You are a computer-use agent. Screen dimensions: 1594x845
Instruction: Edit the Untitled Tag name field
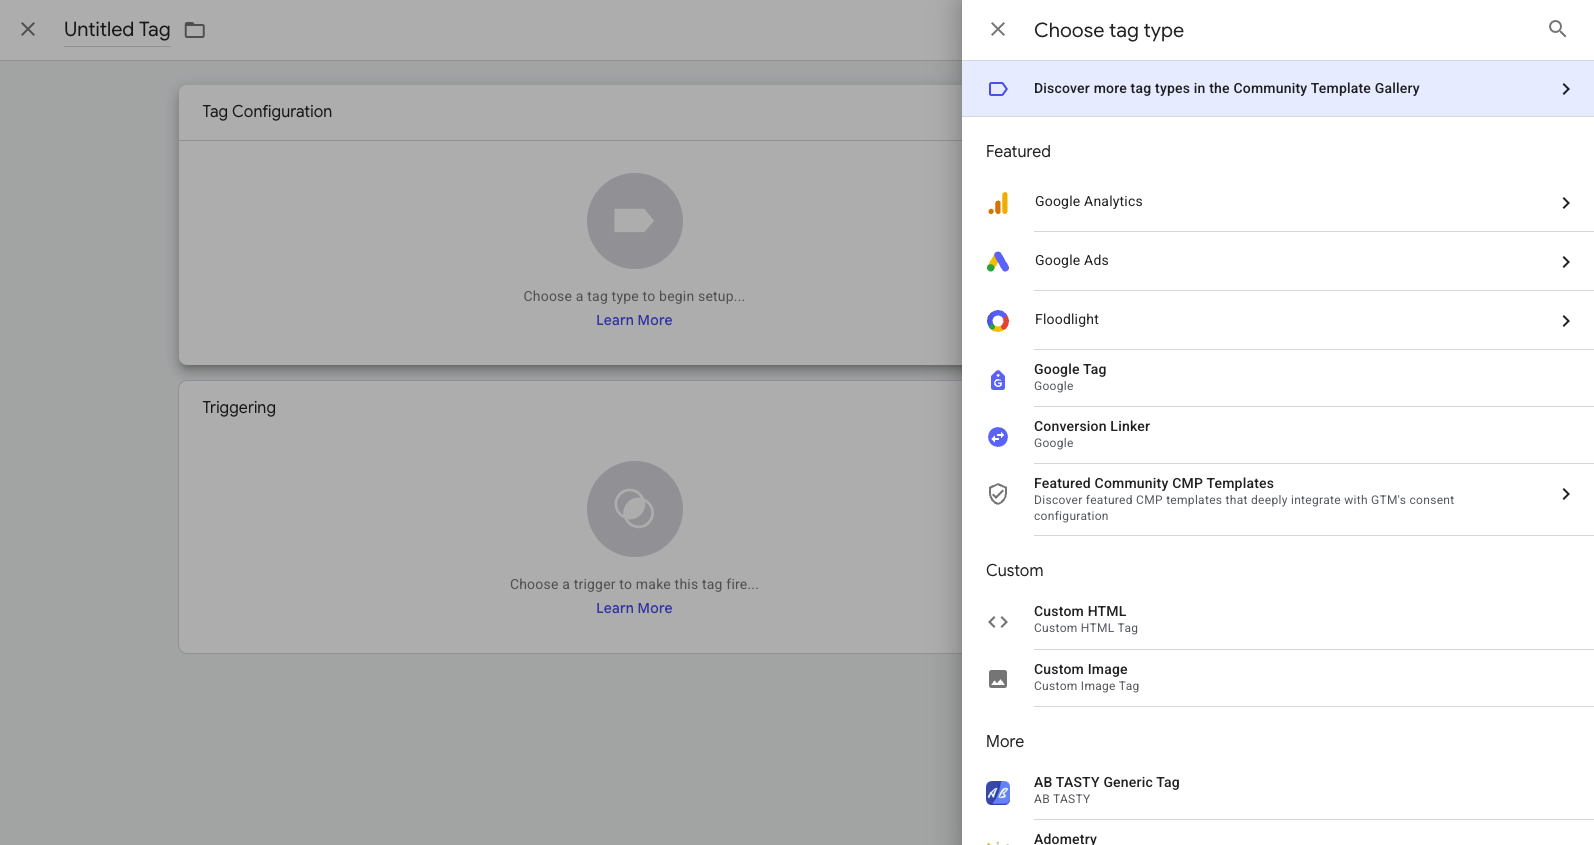[x=117, y=30]
